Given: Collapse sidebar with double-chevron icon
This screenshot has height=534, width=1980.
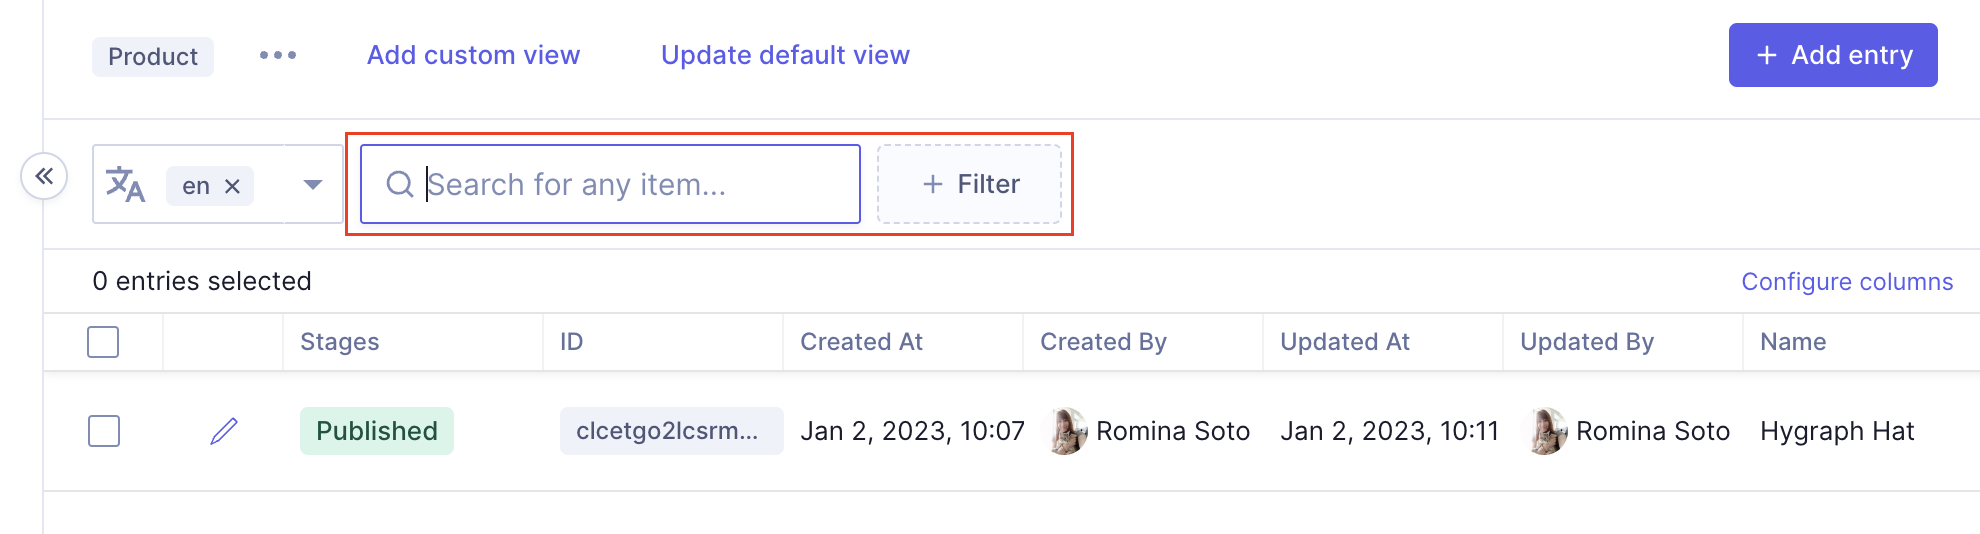Looking at the screenshot, I should click(44, 177).
